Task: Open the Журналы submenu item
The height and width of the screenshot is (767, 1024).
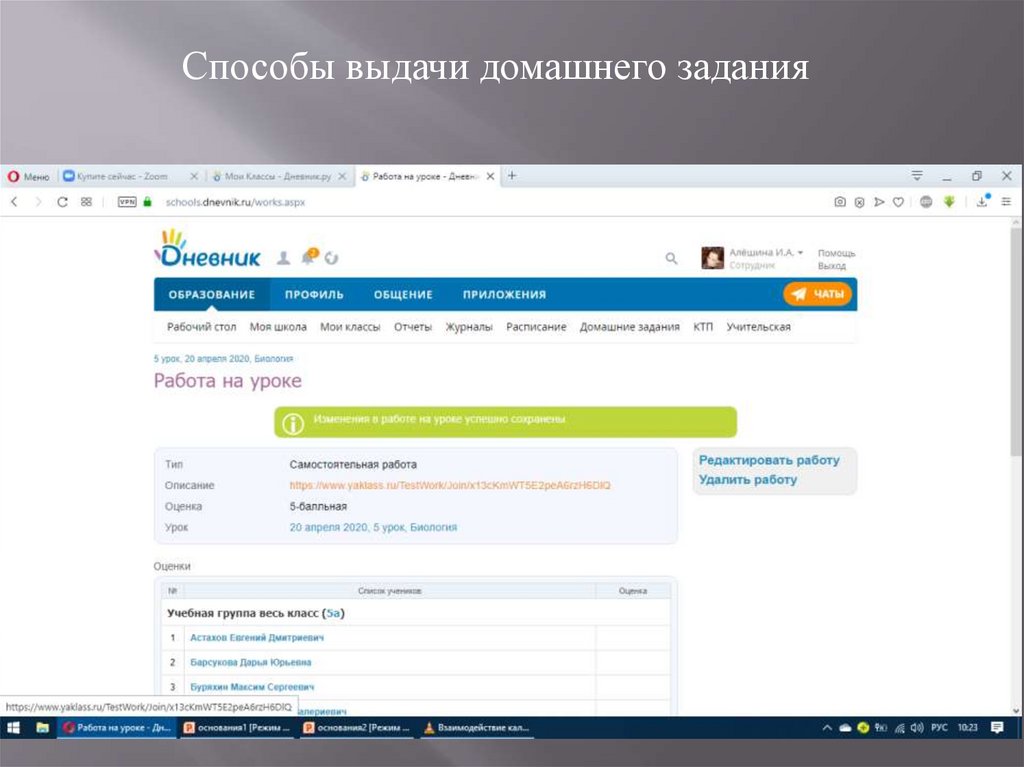Action: [x=469, y=327]
